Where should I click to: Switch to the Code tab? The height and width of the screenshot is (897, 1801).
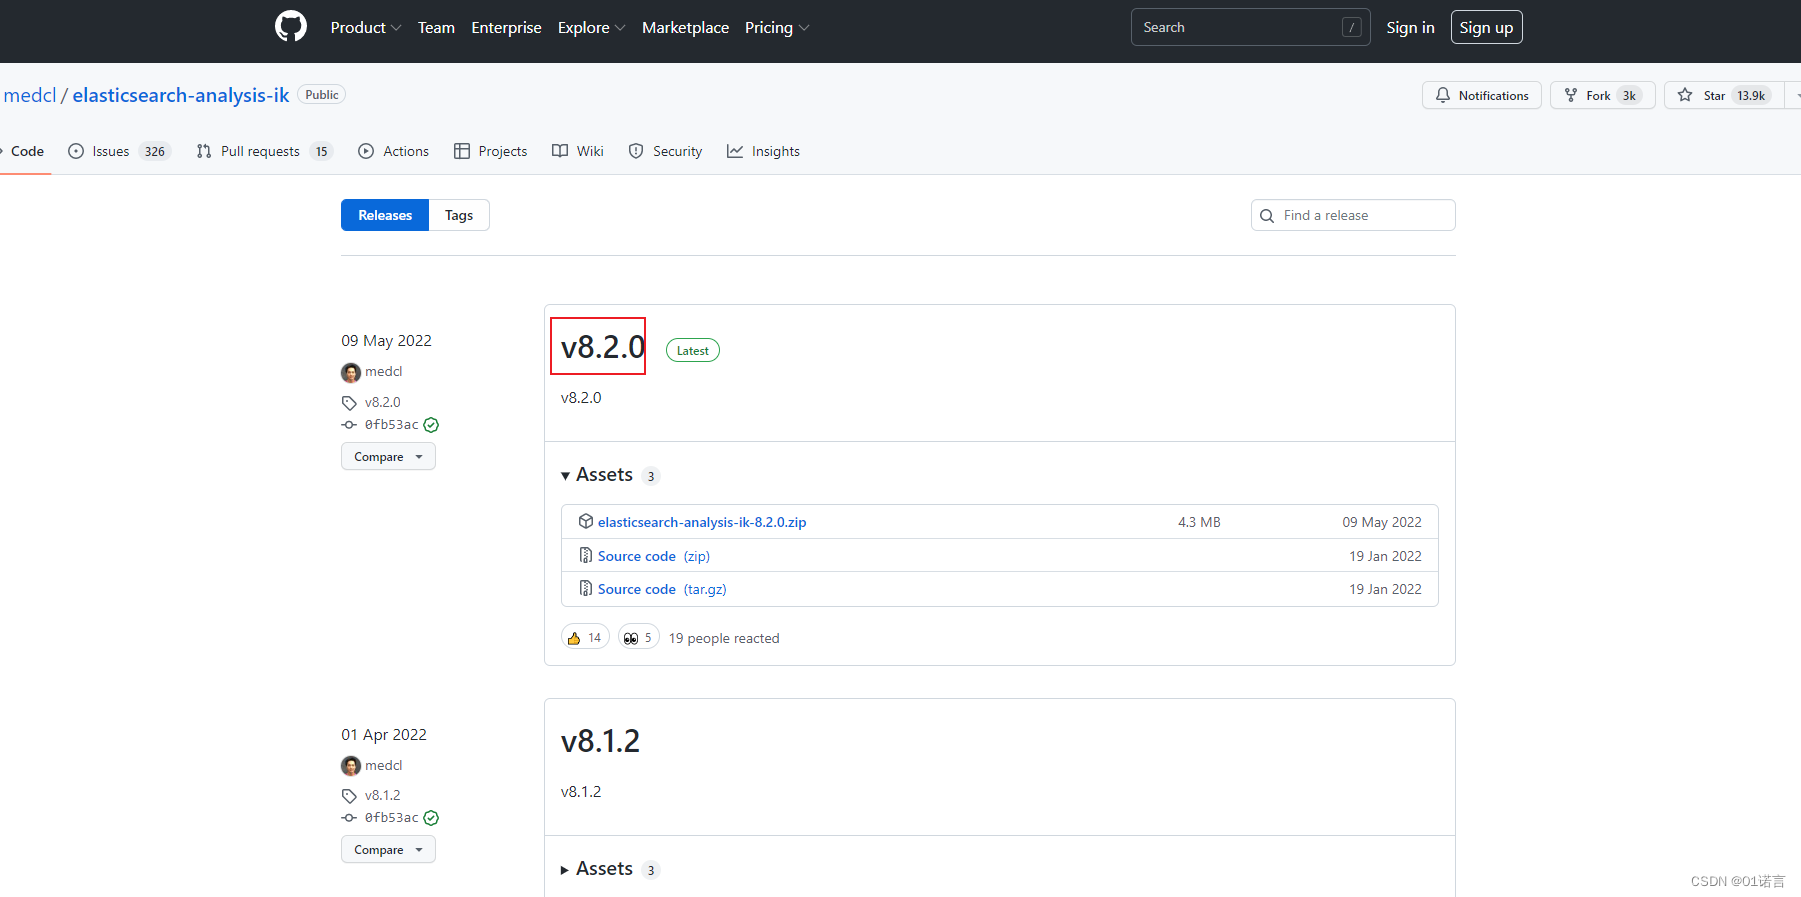pyautogui.click(x=25, y=151)
